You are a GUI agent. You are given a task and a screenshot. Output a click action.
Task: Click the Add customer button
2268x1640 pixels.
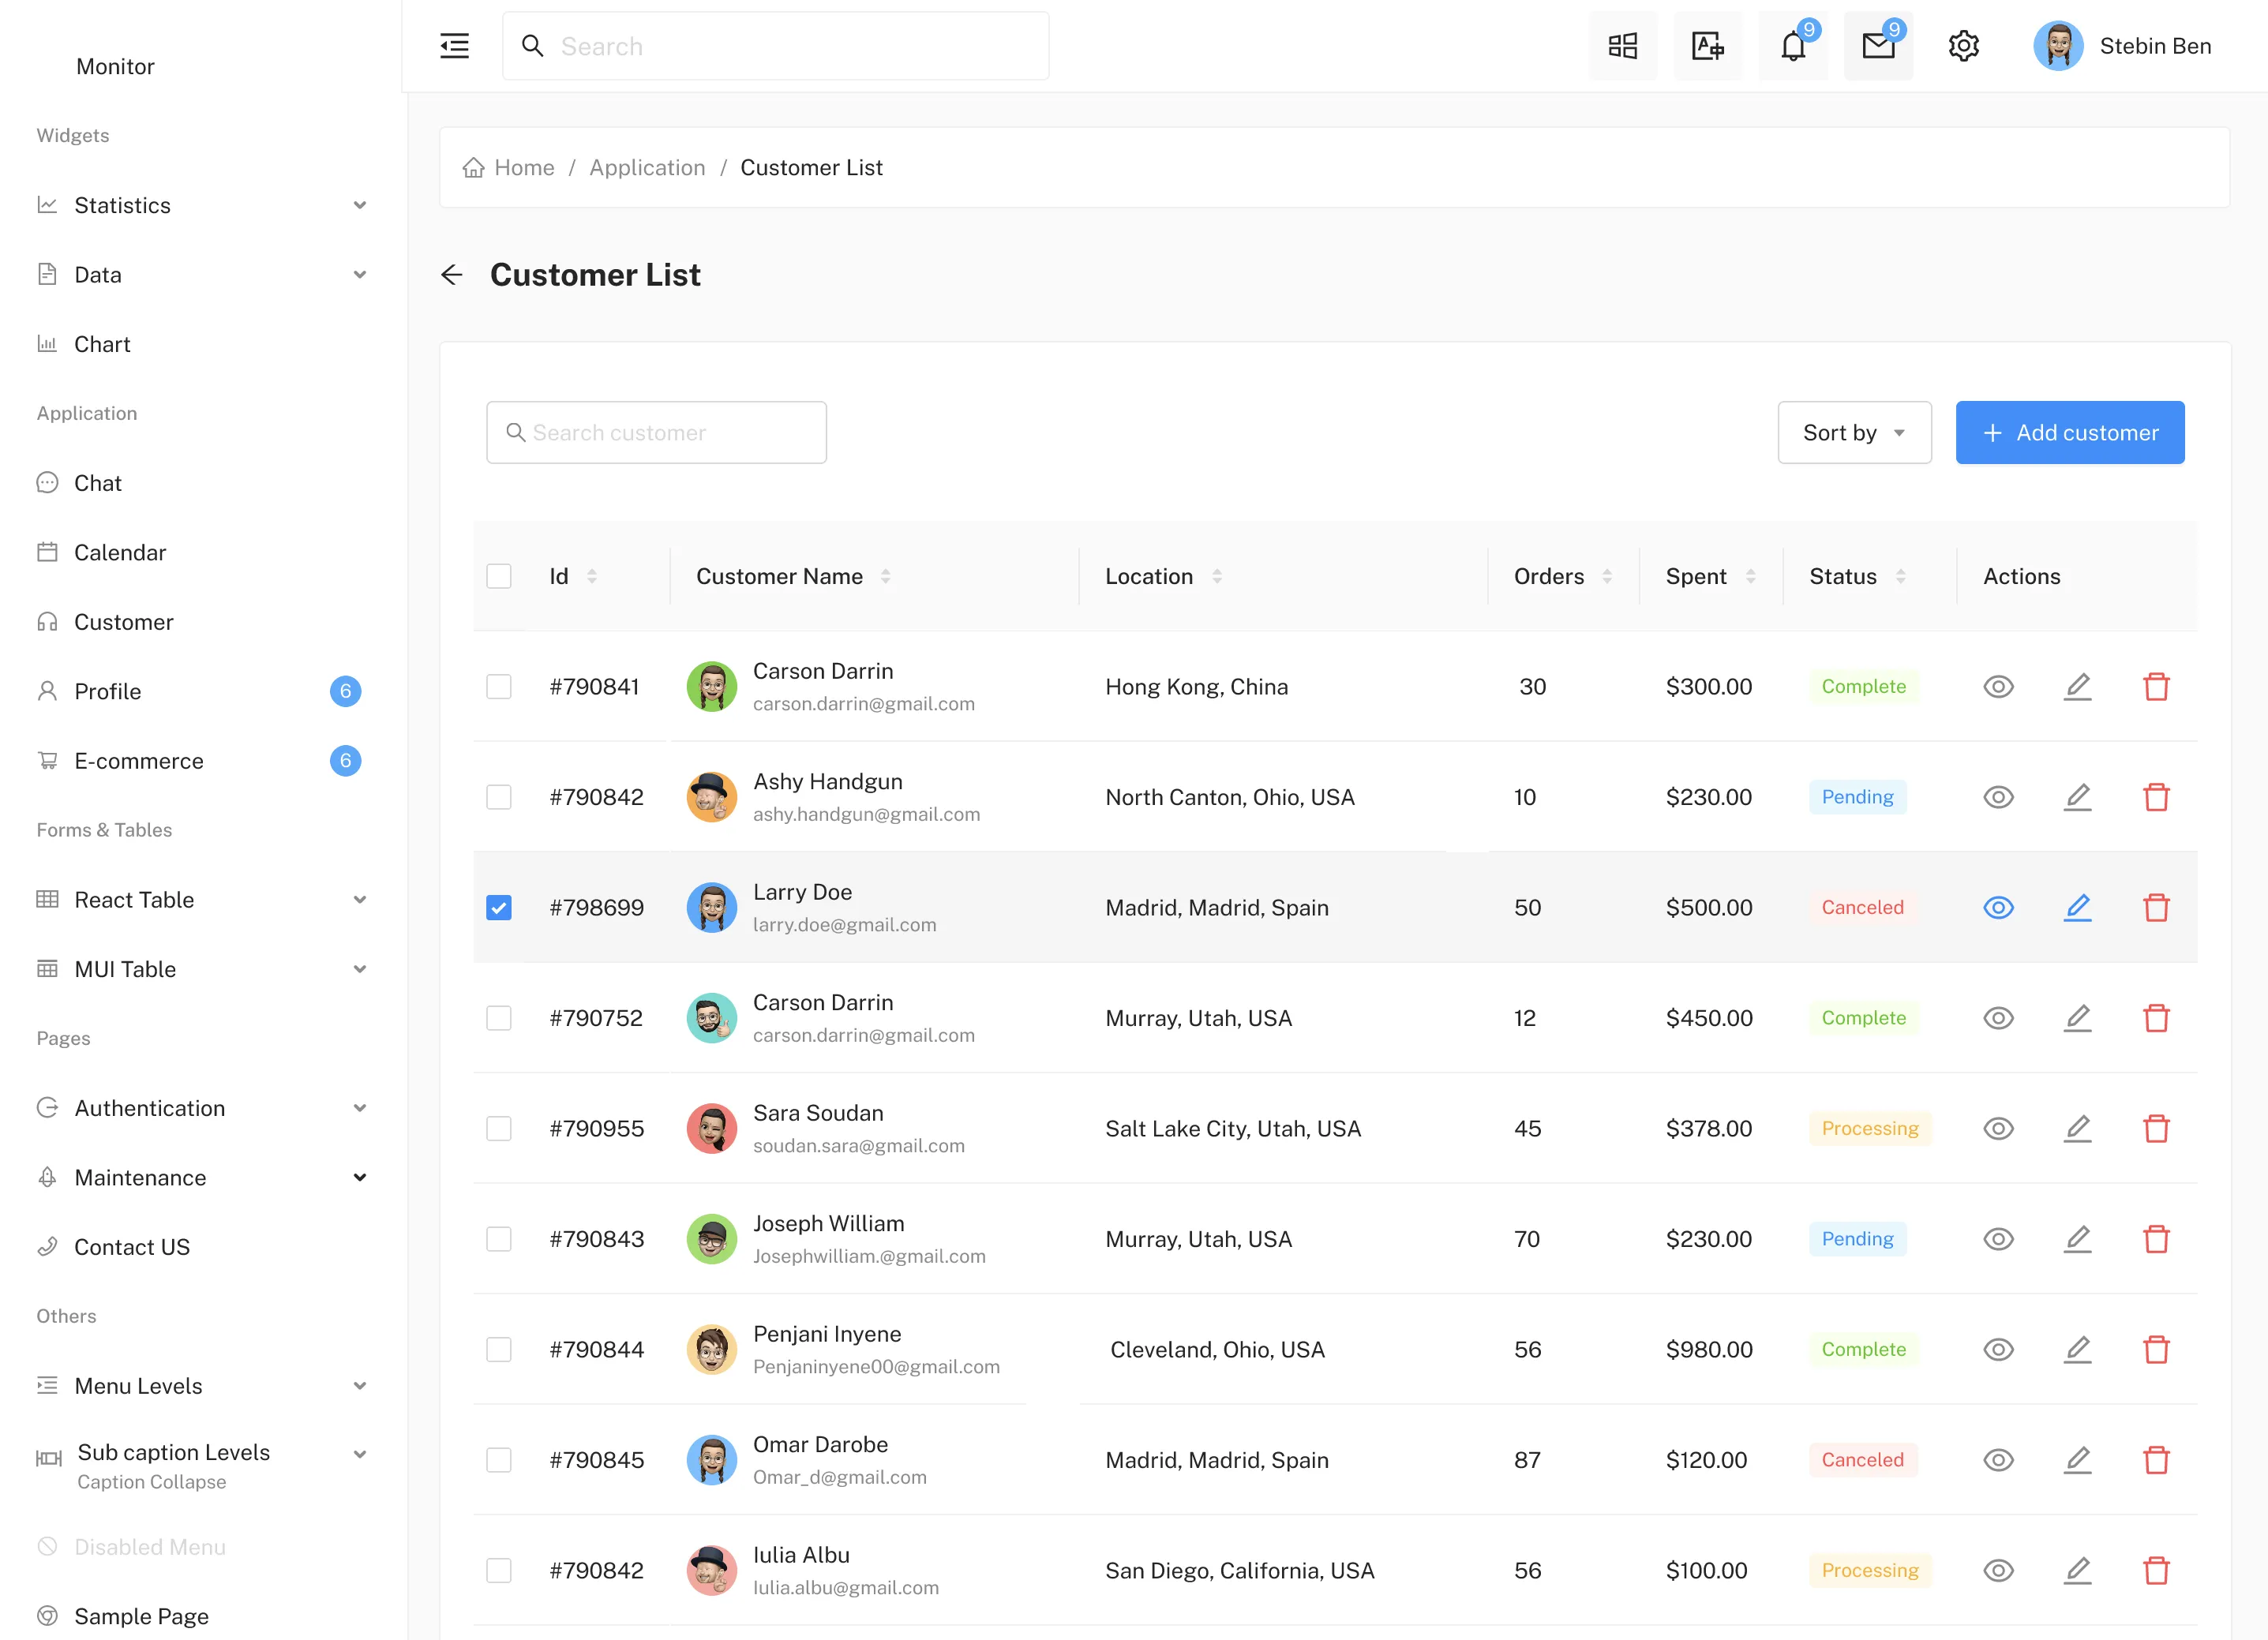(2069, 433)
